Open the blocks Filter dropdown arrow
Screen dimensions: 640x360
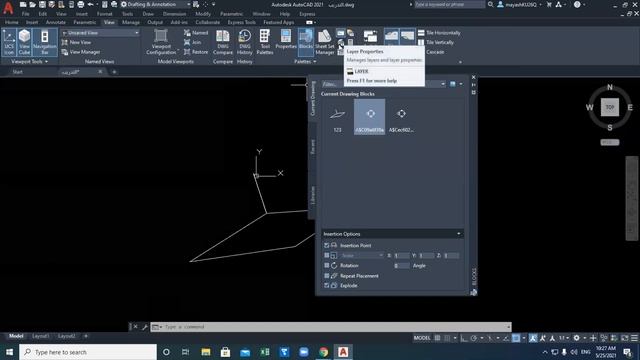pyautogui.click(x=443, y=84)
